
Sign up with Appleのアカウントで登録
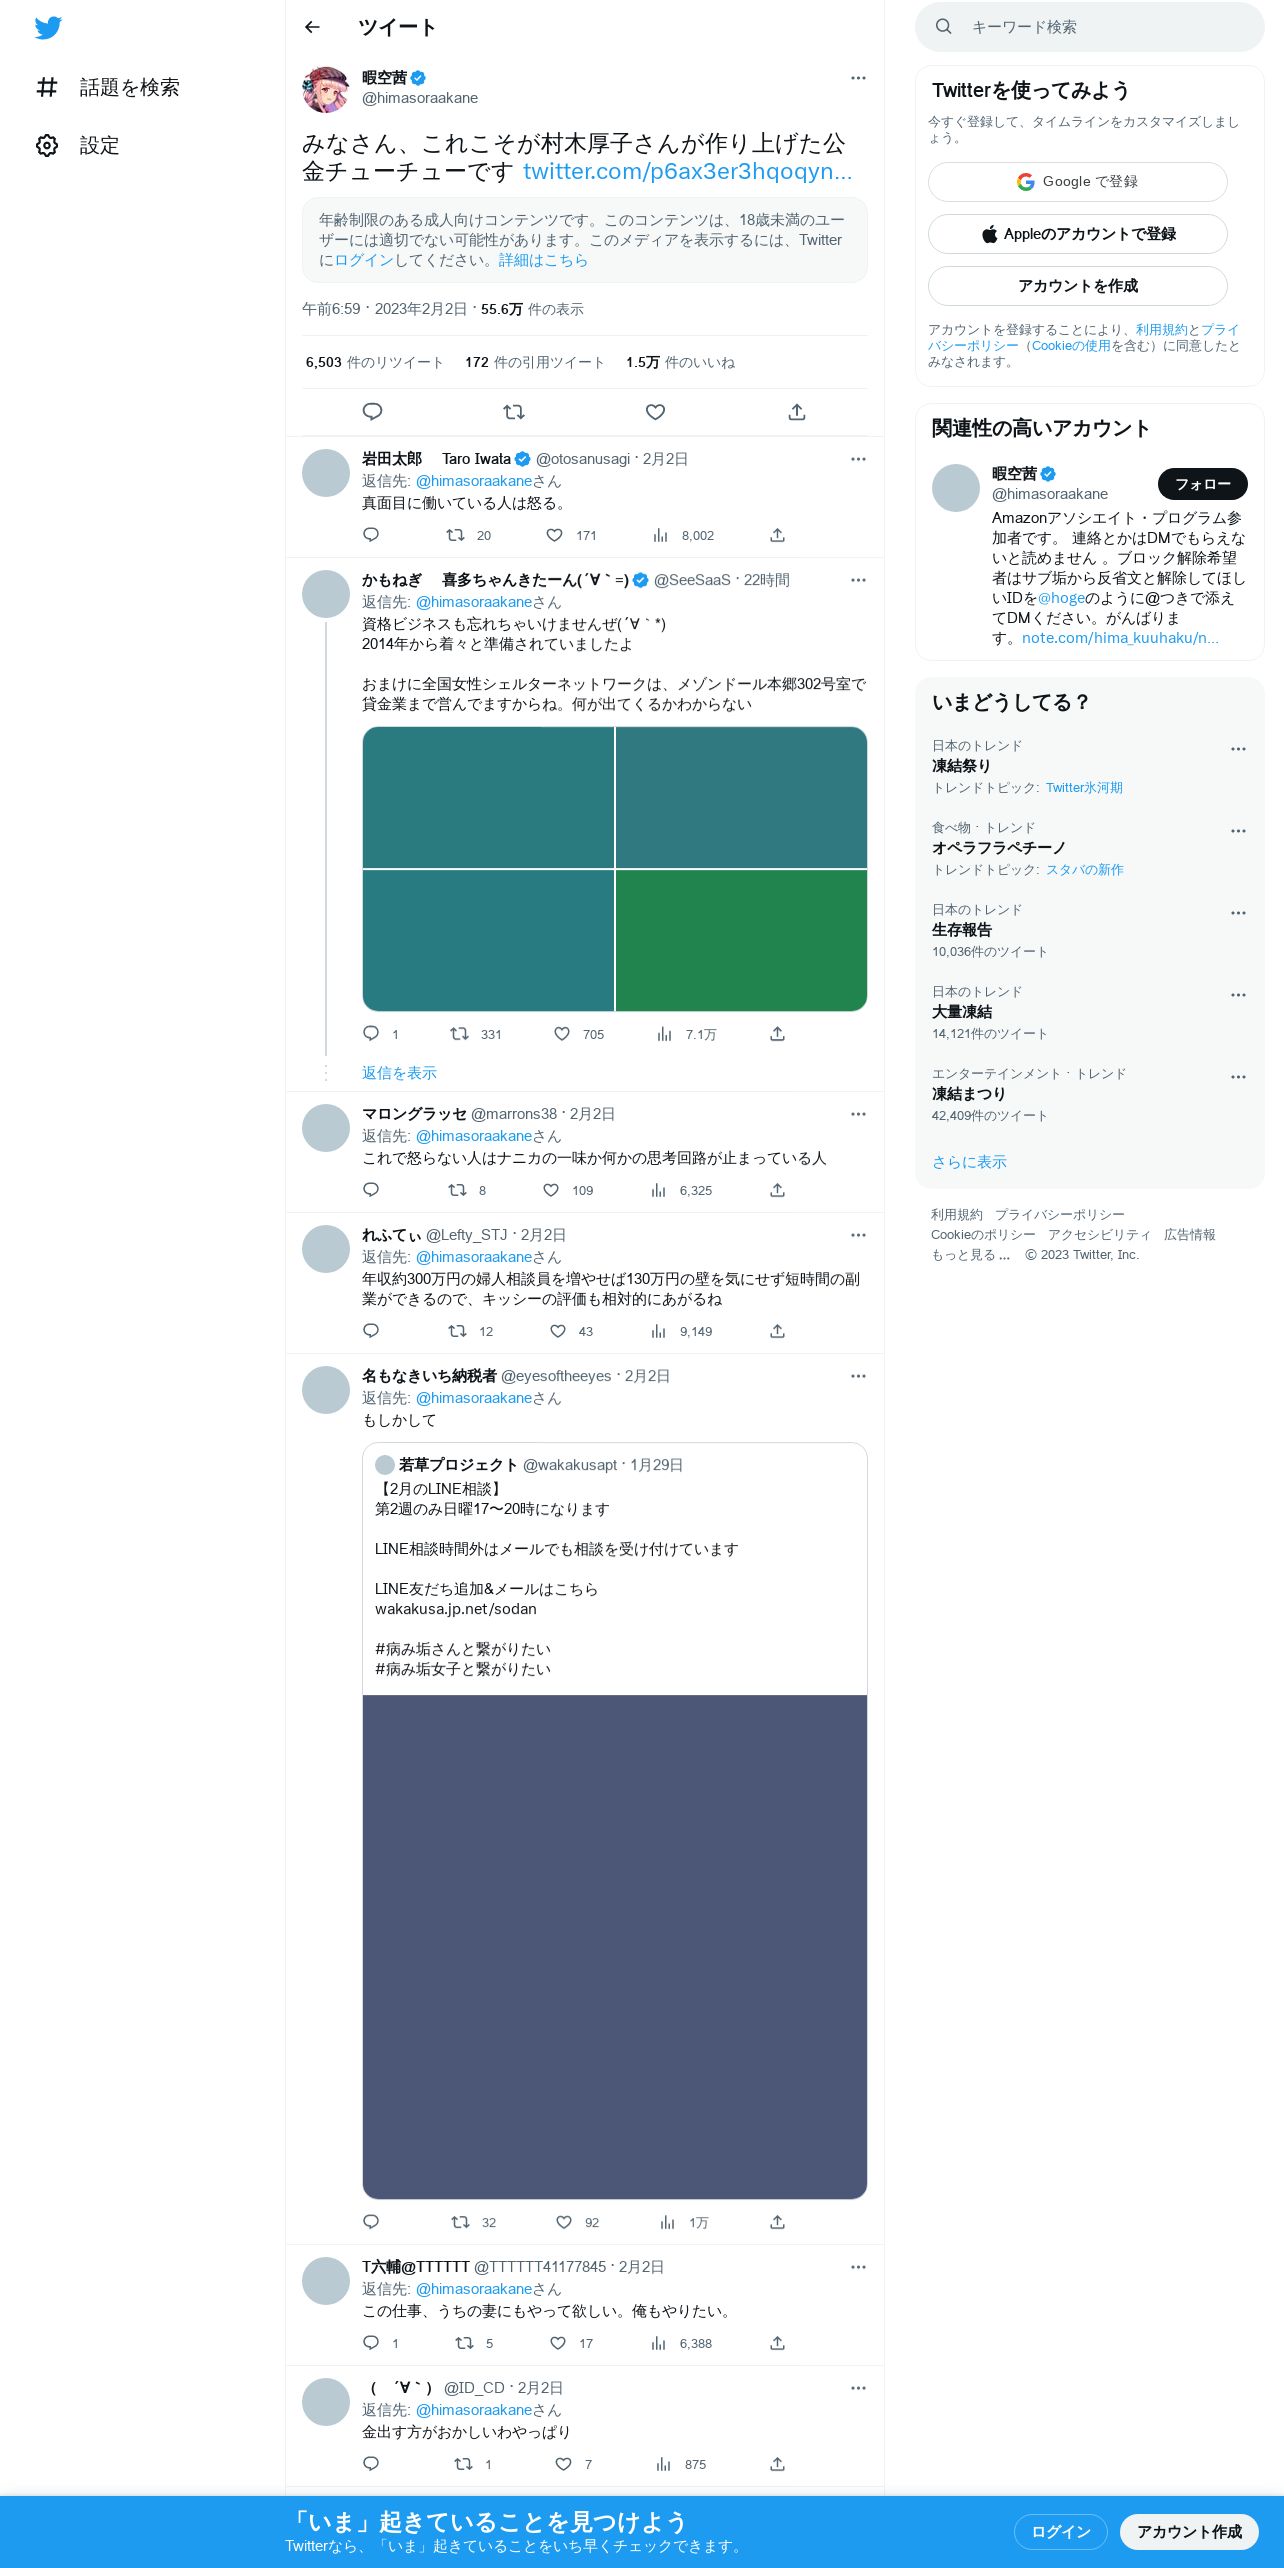pyautogui.click(x=1078, y=234)
